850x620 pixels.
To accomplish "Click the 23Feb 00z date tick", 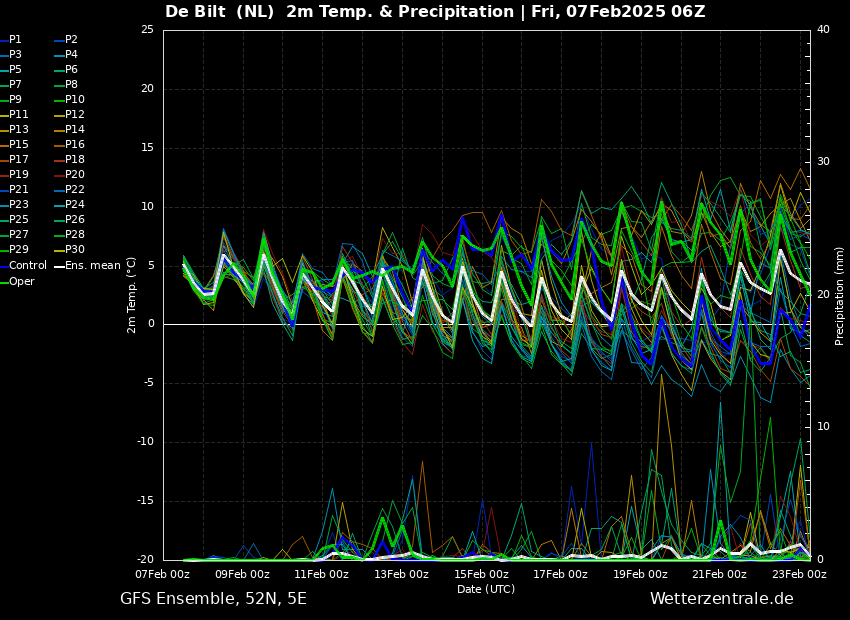I will pyautogui.click(x=799, y=575).
